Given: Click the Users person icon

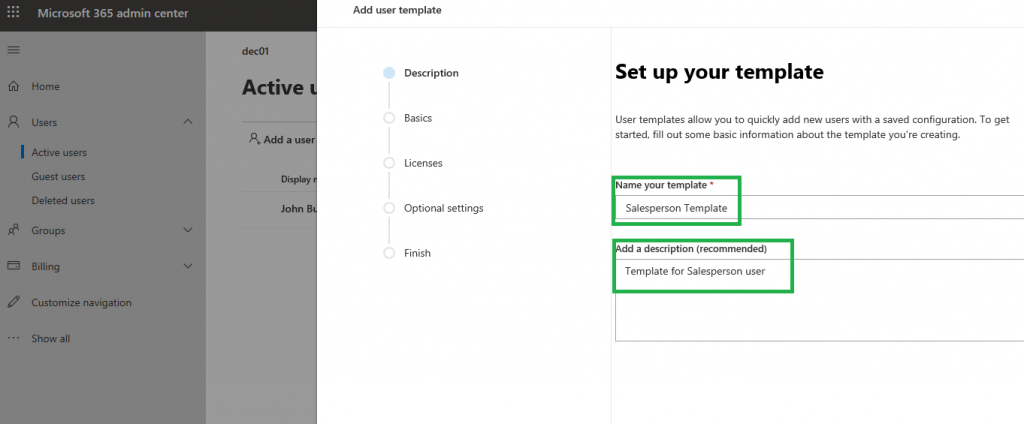Looking at the screenshot, I should point(14,122).
